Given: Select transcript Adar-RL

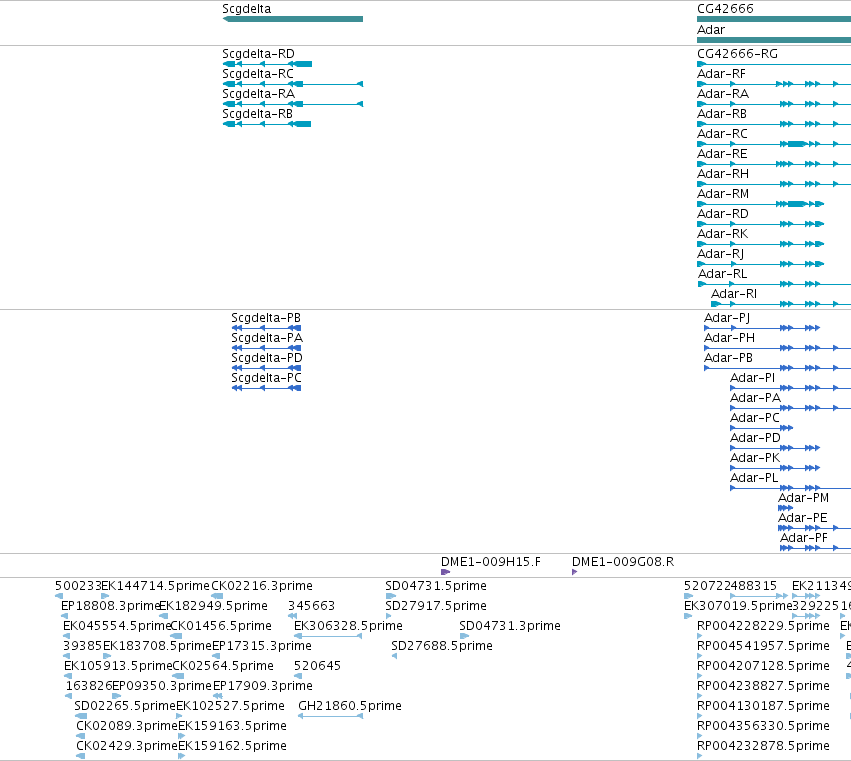Looking at the screenshot, I should click(x=722, y=274).
